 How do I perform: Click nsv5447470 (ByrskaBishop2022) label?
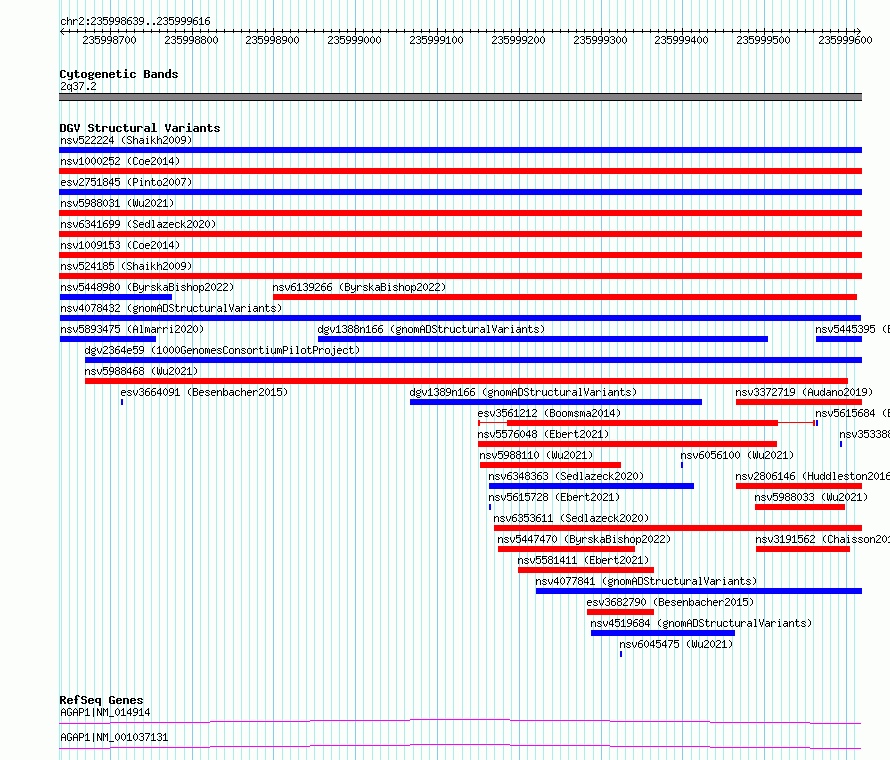click(584, 539)
